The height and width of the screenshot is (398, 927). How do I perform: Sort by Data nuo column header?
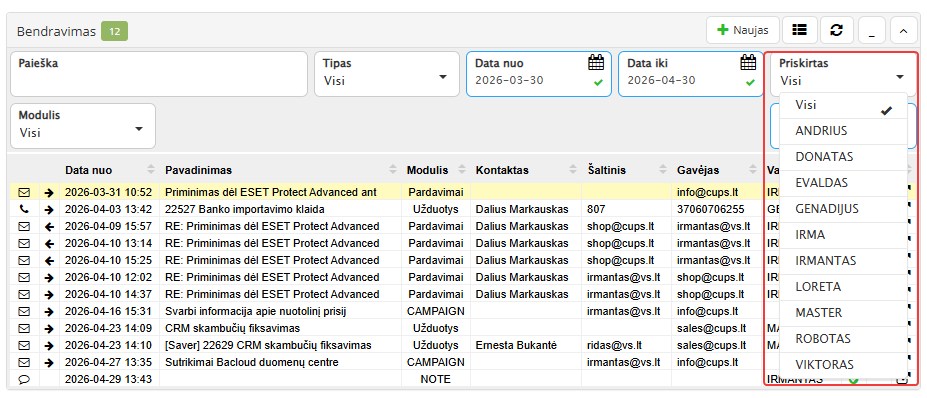coord(109,170)
